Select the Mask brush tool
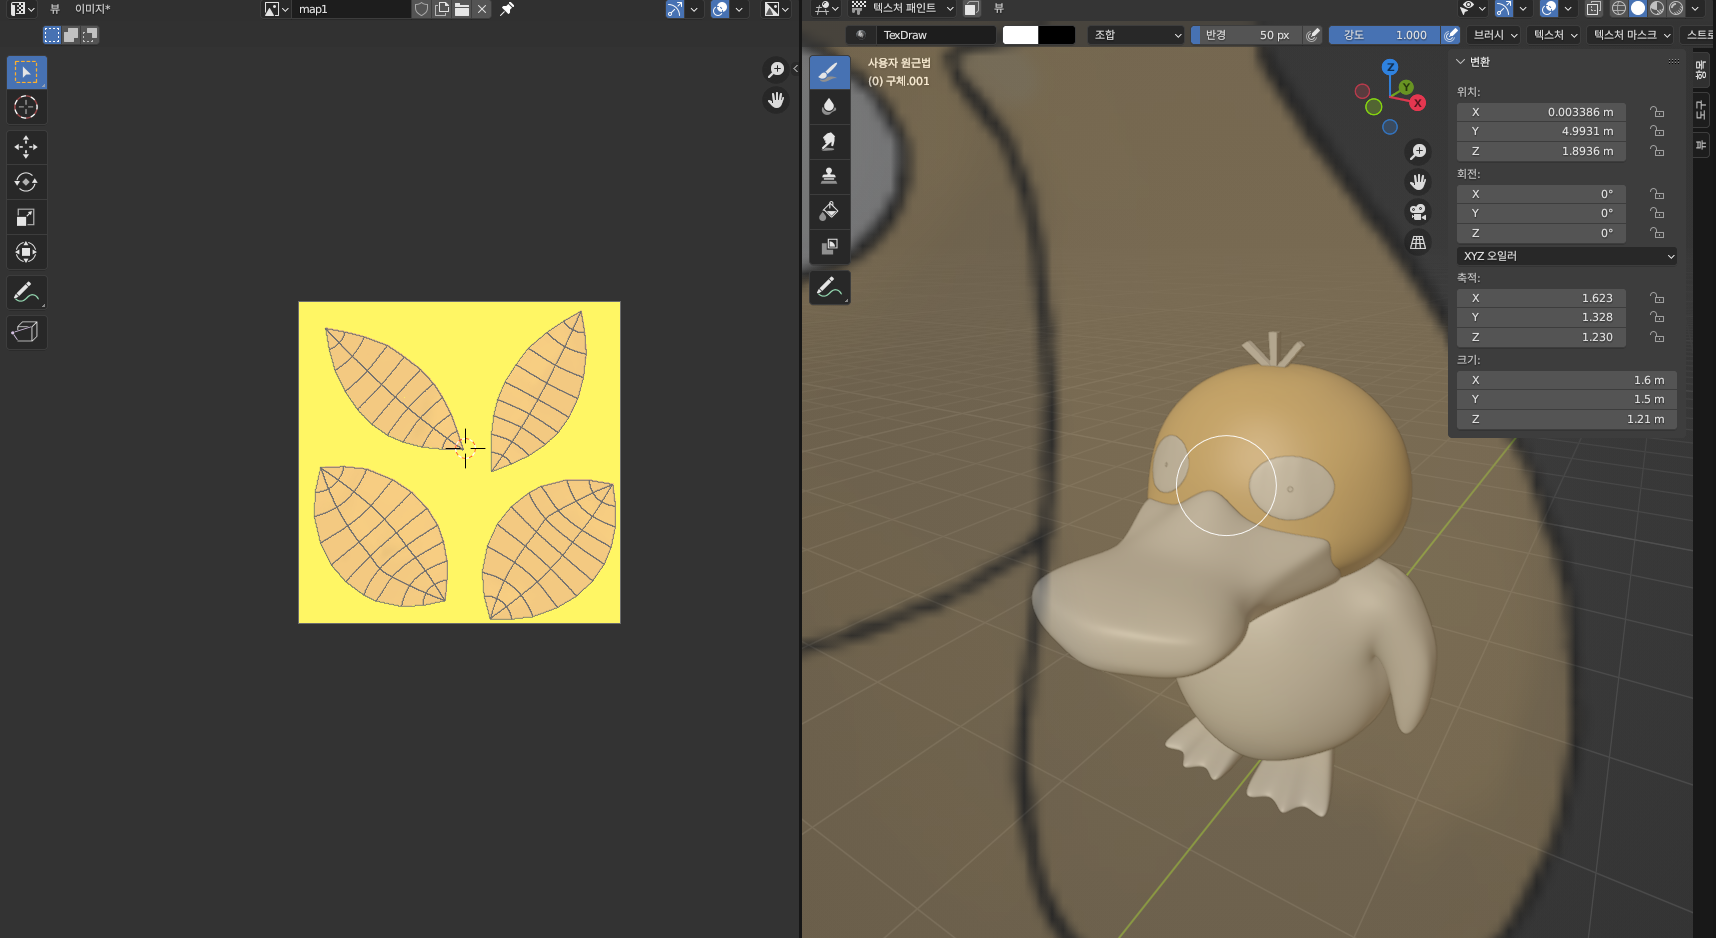Viewport: 1716px width, 938px height. point(829,247)
